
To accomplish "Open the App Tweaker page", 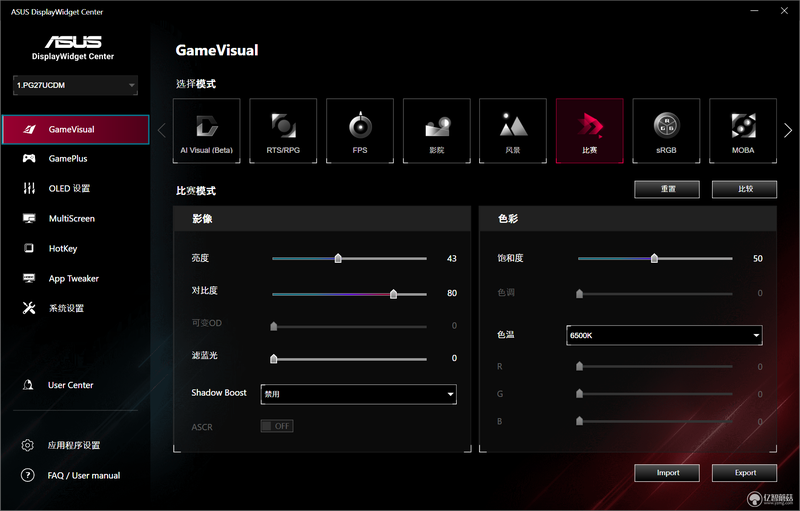I will click(73, 278).
